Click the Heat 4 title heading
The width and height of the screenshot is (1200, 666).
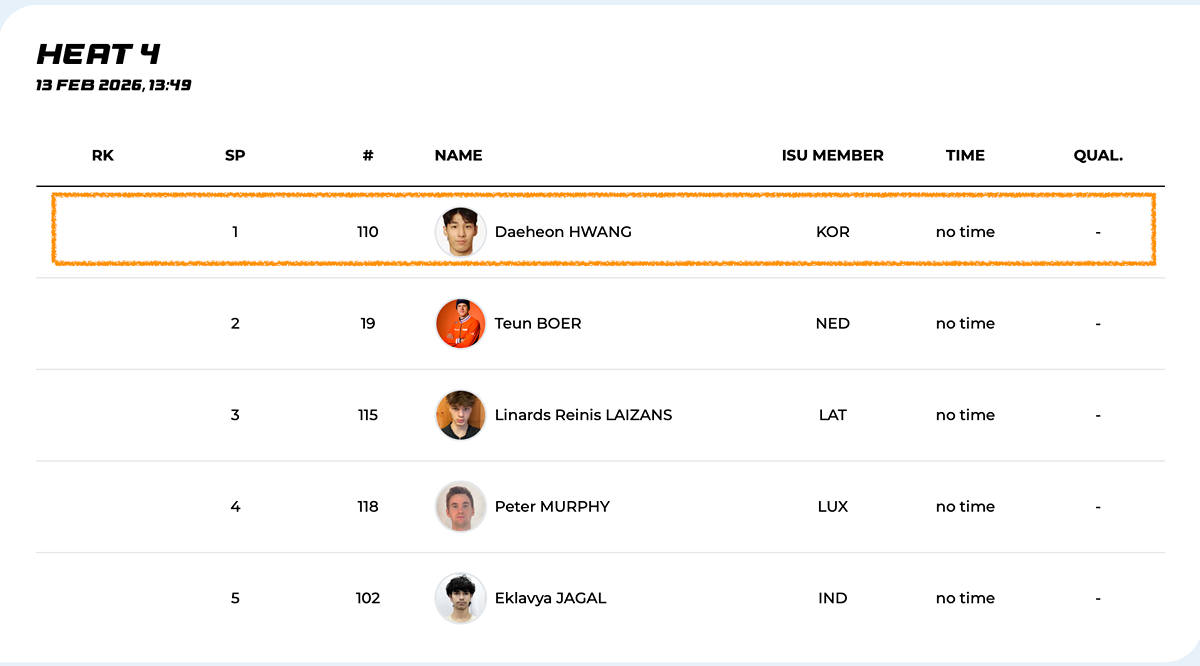click(x=98, y=54)
